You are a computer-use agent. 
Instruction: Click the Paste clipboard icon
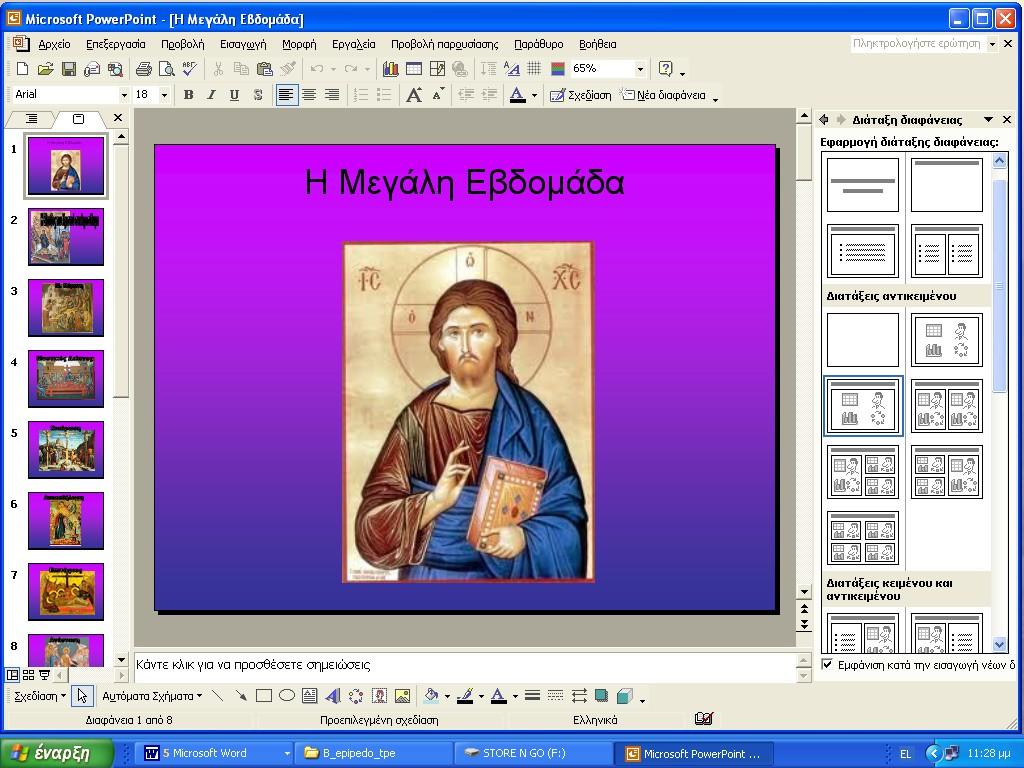[x=264, y=69]
